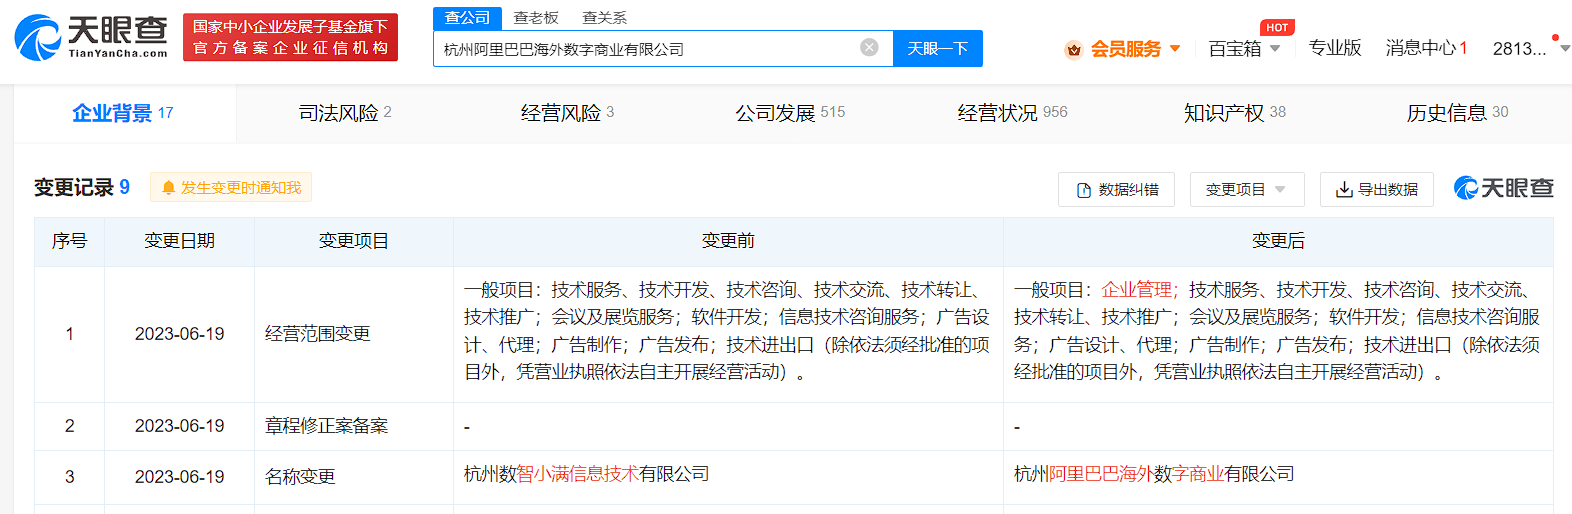The width and height of the screenshot is (1572, 514).
Task: Switch to 查老板 search tab
Action: tap(536, 17)
